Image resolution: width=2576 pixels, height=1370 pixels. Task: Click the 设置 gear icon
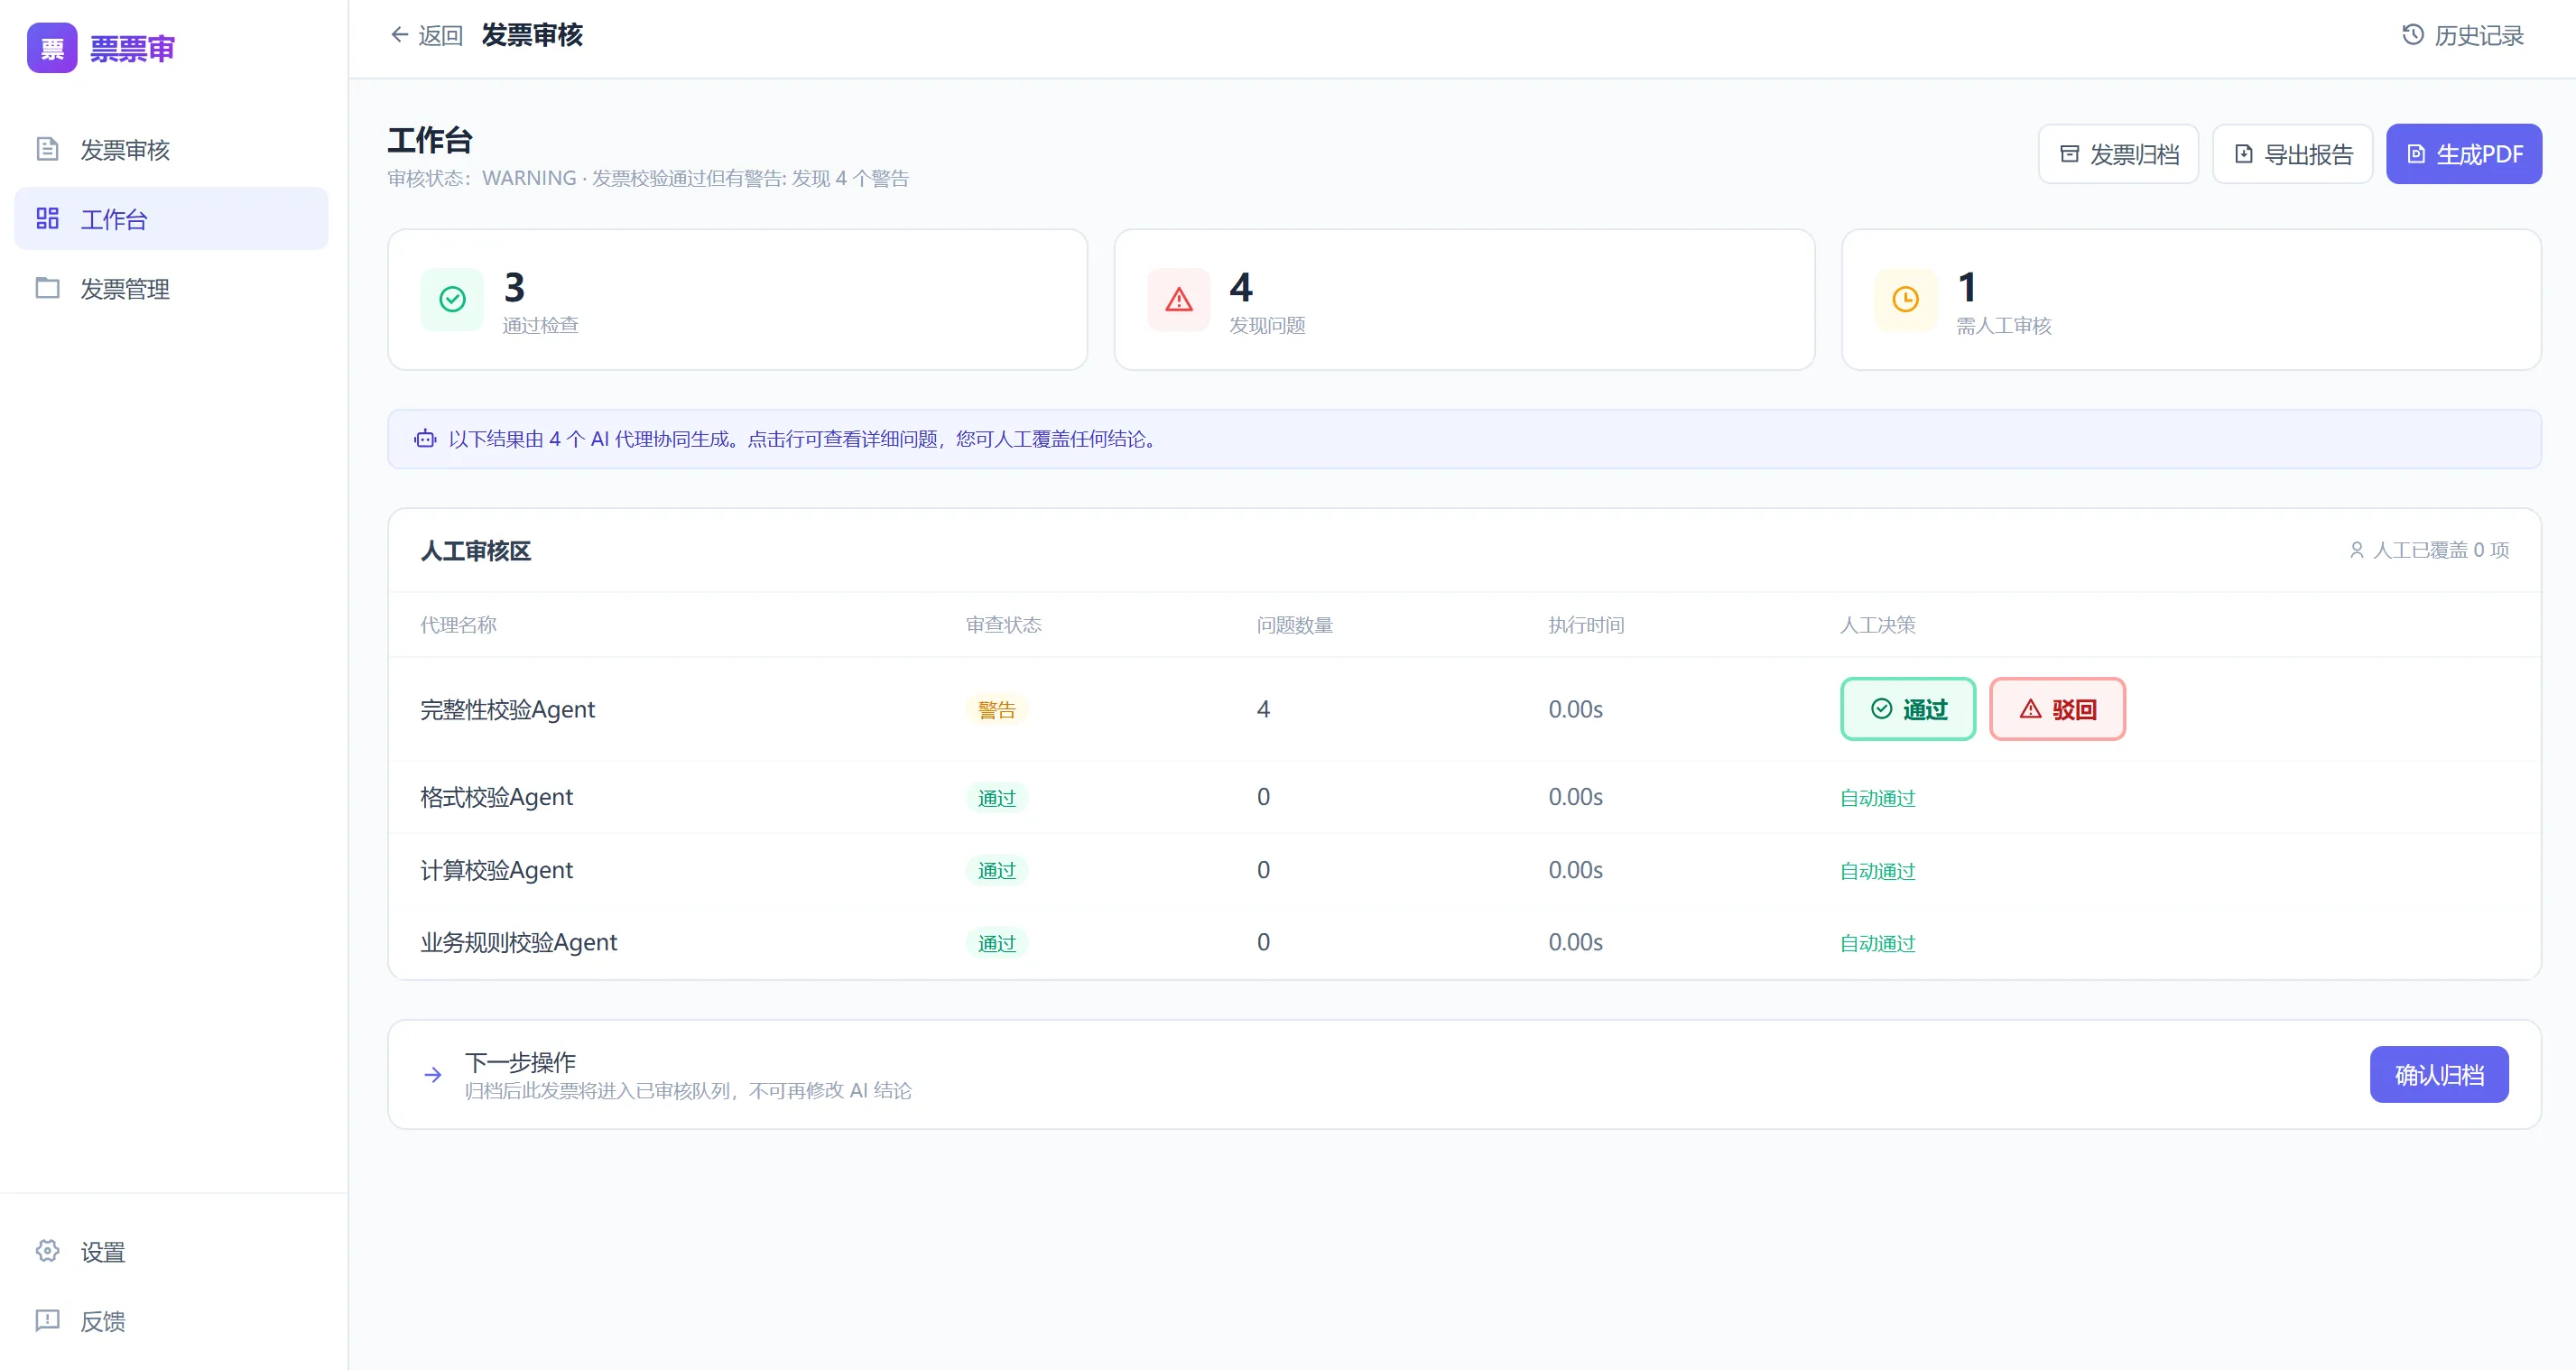coord(47,1251)
